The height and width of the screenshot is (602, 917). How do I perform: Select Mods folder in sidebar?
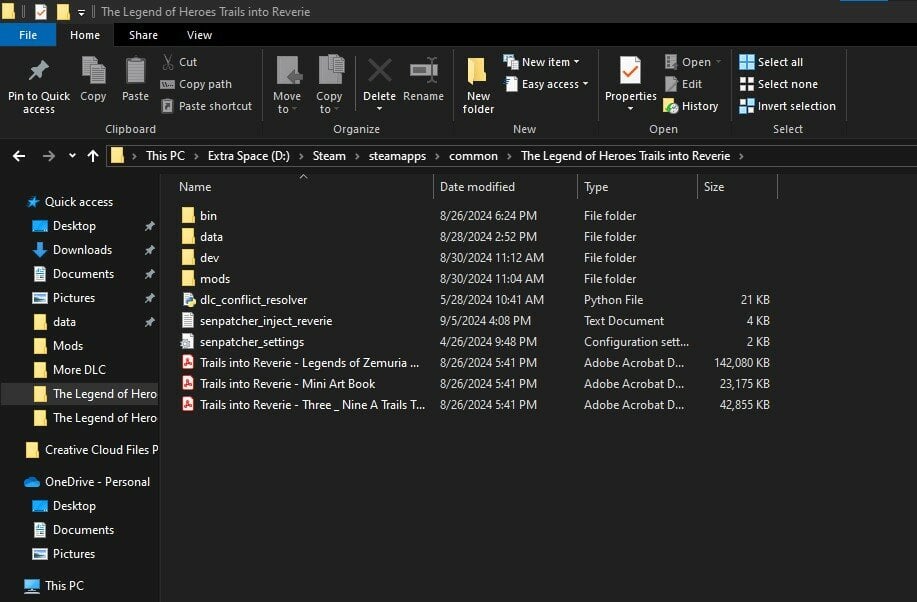pyautogui.click(x=68, y=346)
